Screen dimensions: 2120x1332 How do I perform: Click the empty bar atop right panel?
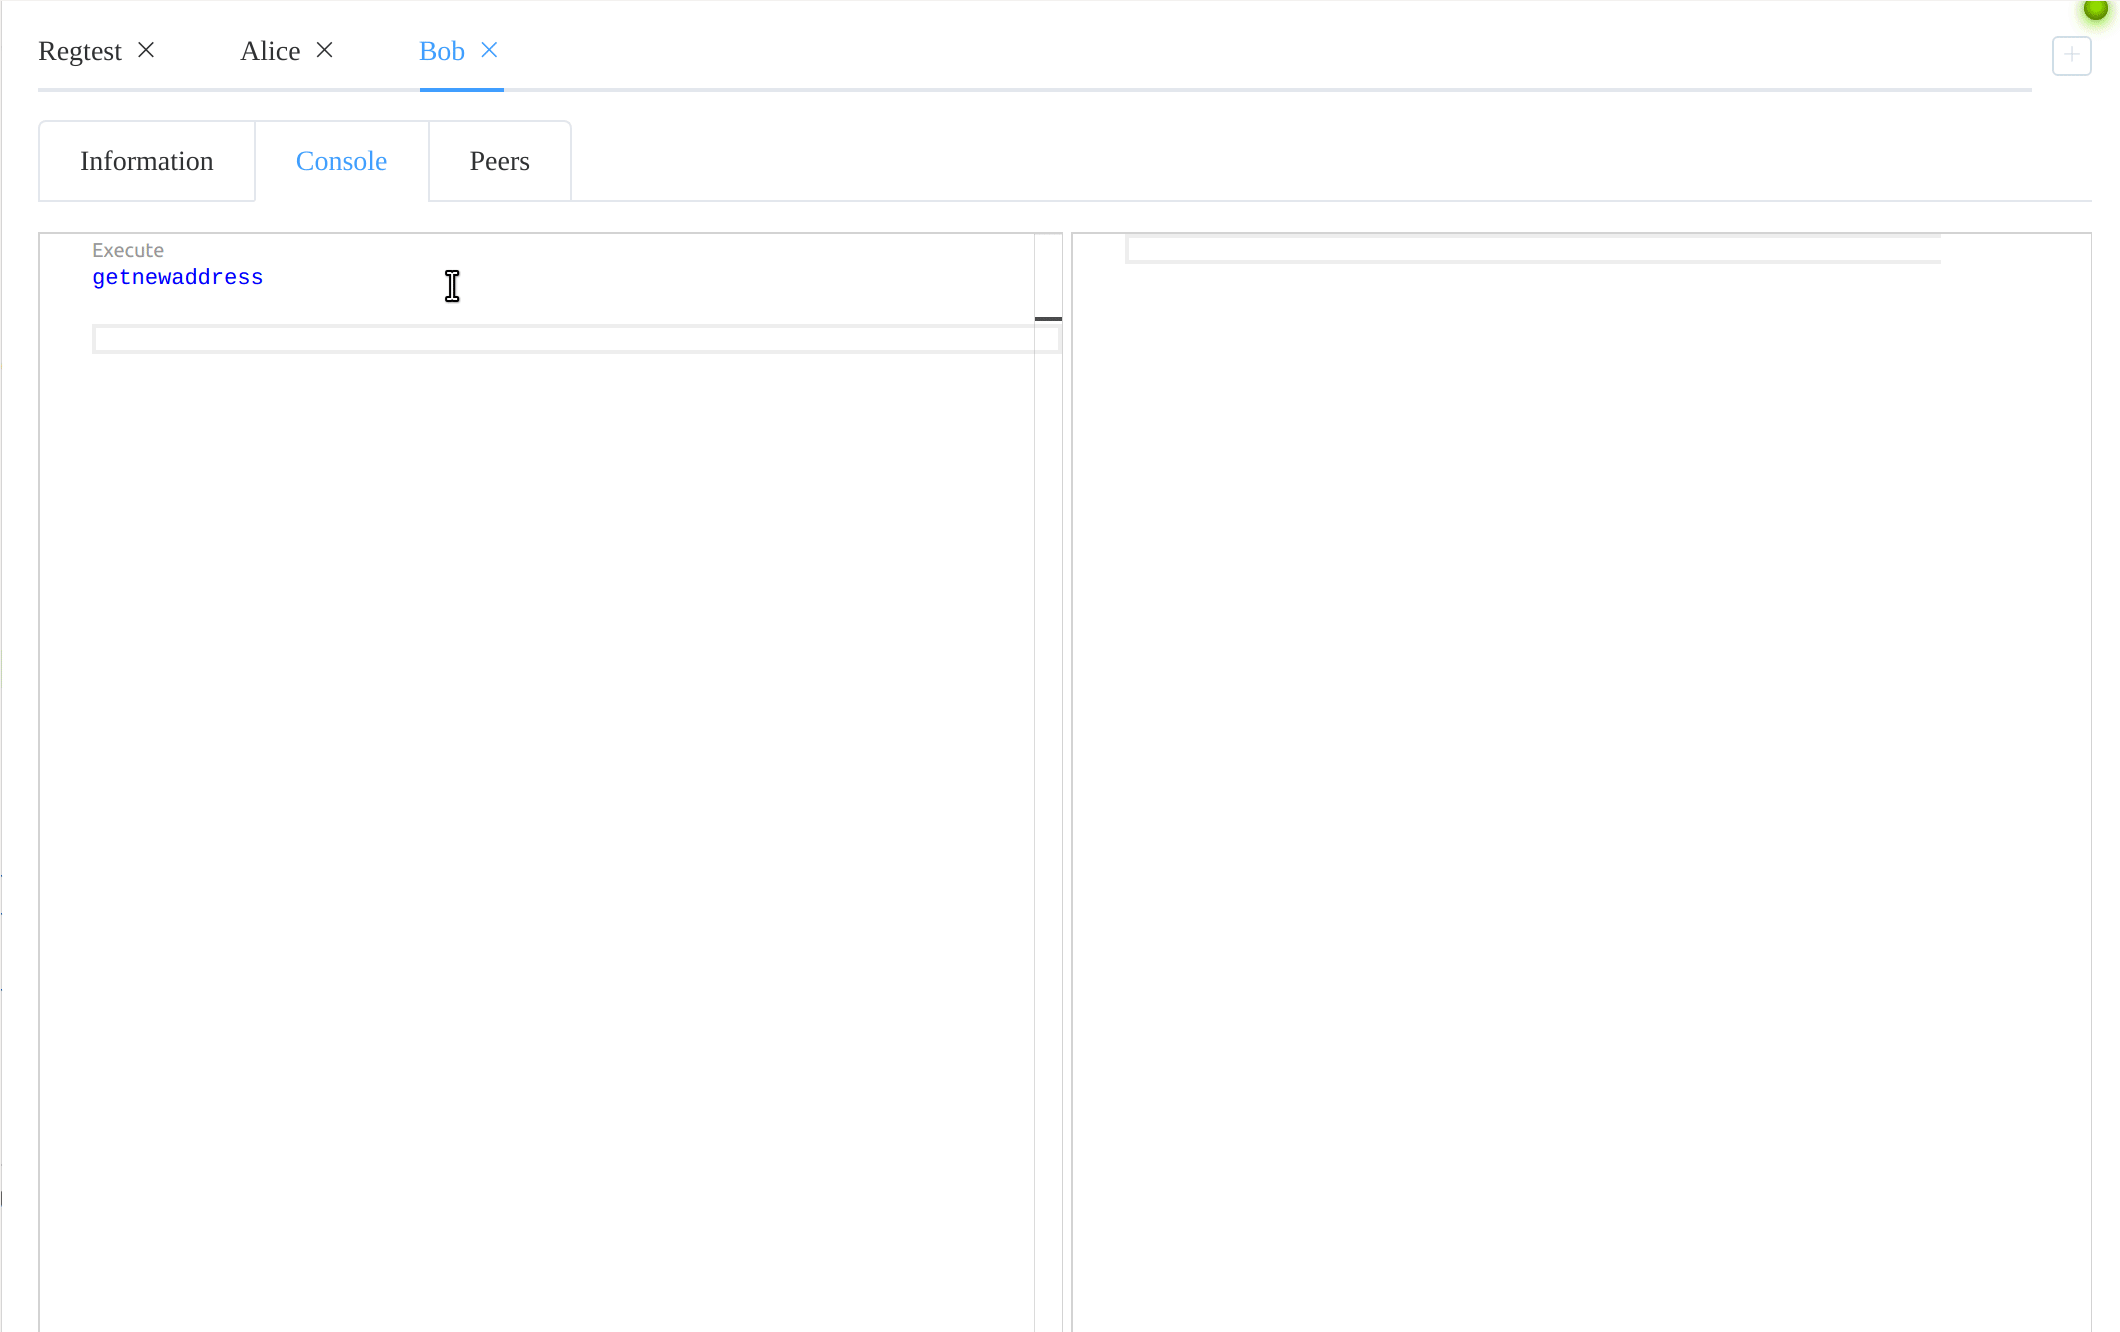coord(1532,249)
